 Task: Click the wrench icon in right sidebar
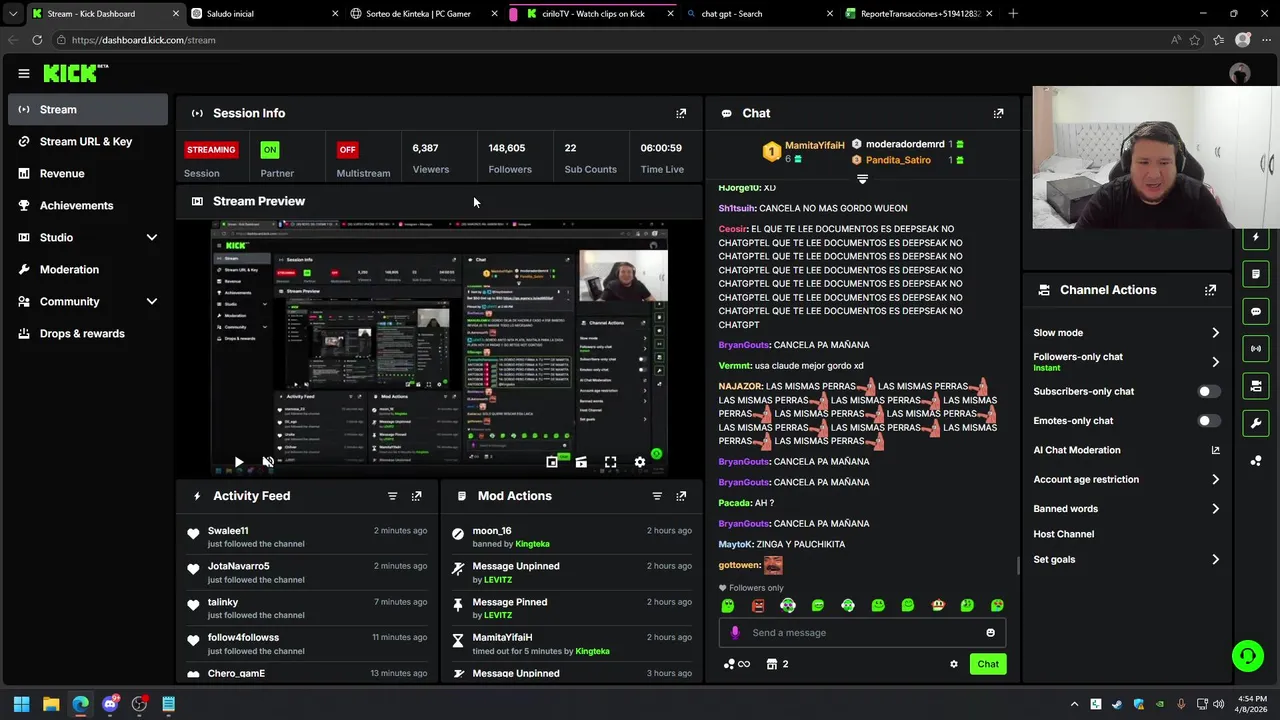pos(1256,423)
